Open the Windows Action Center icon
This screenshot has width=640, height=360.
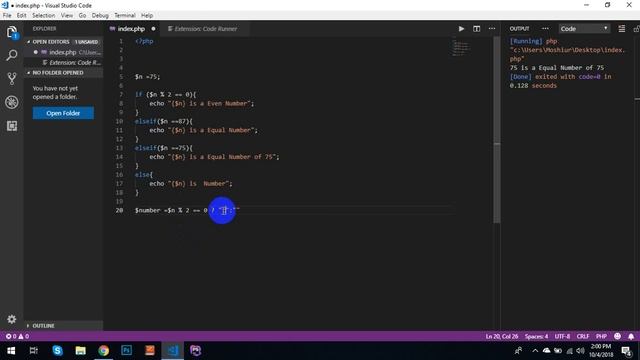(x=627, y=351)
